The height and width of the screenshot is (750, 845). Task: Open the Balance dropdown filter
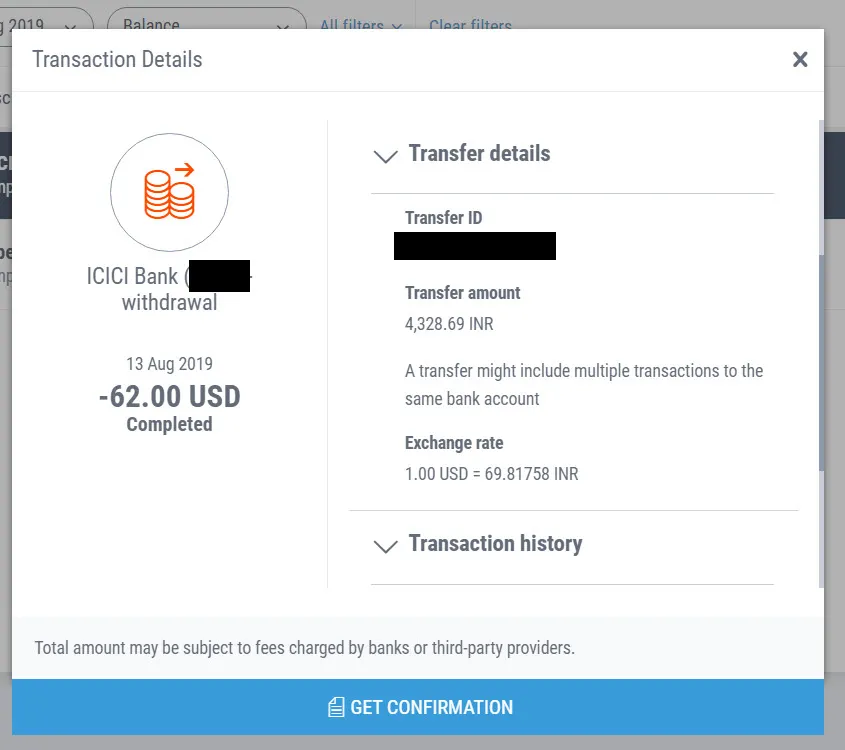[x=206, y=22]
